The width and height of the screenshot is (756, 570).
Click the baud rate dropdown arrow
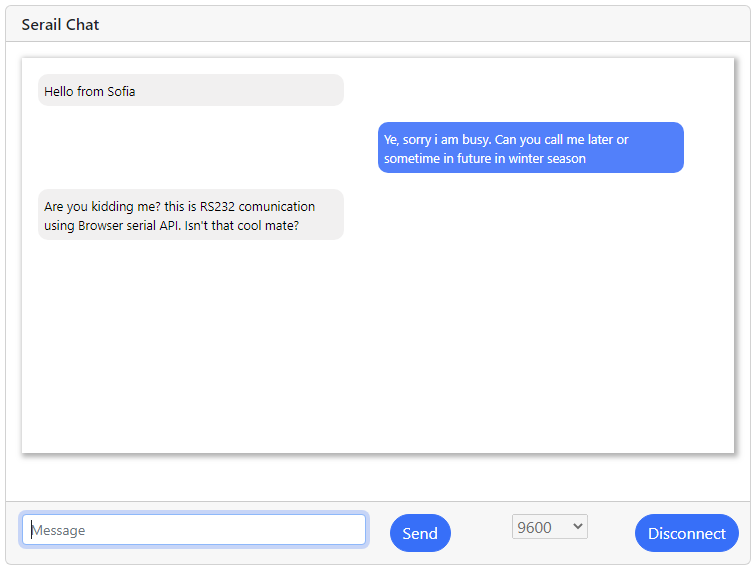[577, 527]
